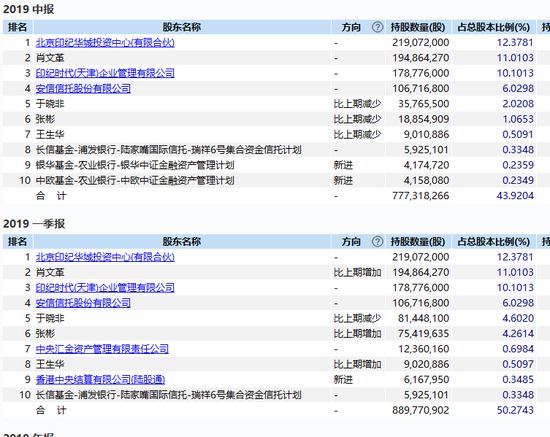Open 北京印纪华城投资中心 link in 2019 一季报
The height and width of the screenshot is (437, 550).
pos(105,257)
